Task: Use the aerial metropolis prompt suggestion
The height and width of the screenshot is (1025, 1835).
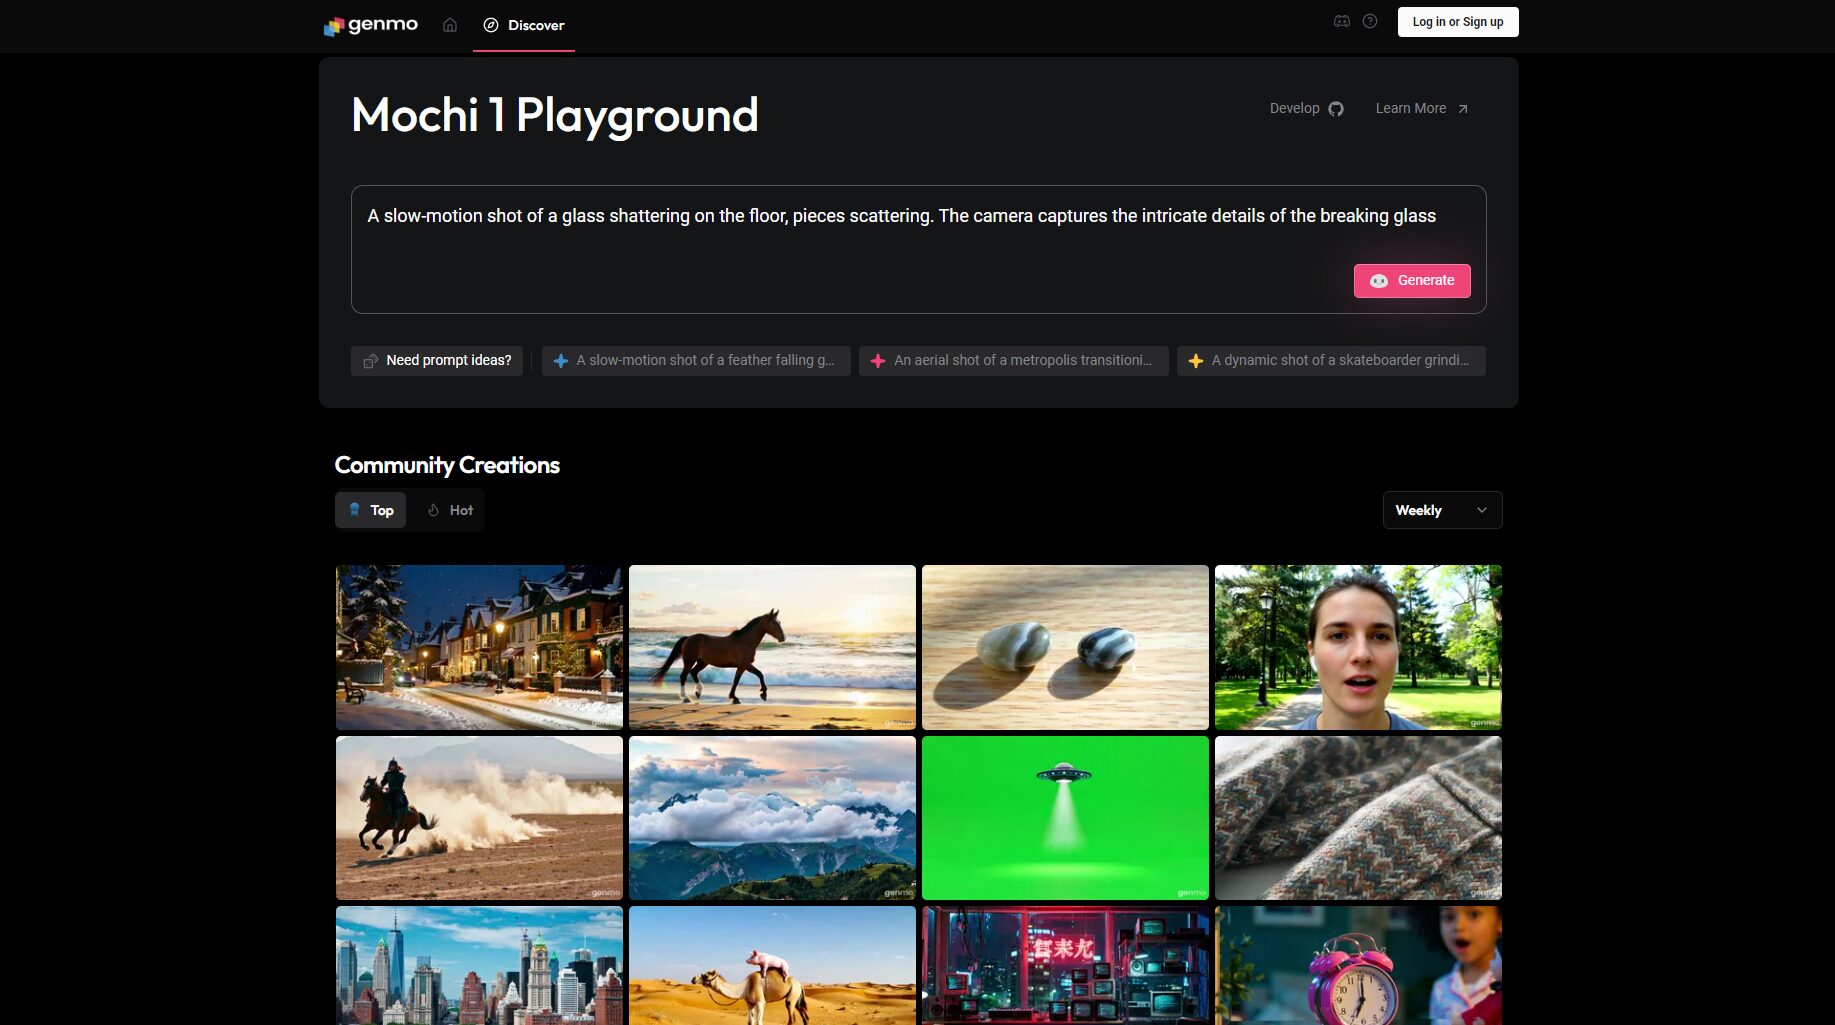Action: click(1013, 361)
